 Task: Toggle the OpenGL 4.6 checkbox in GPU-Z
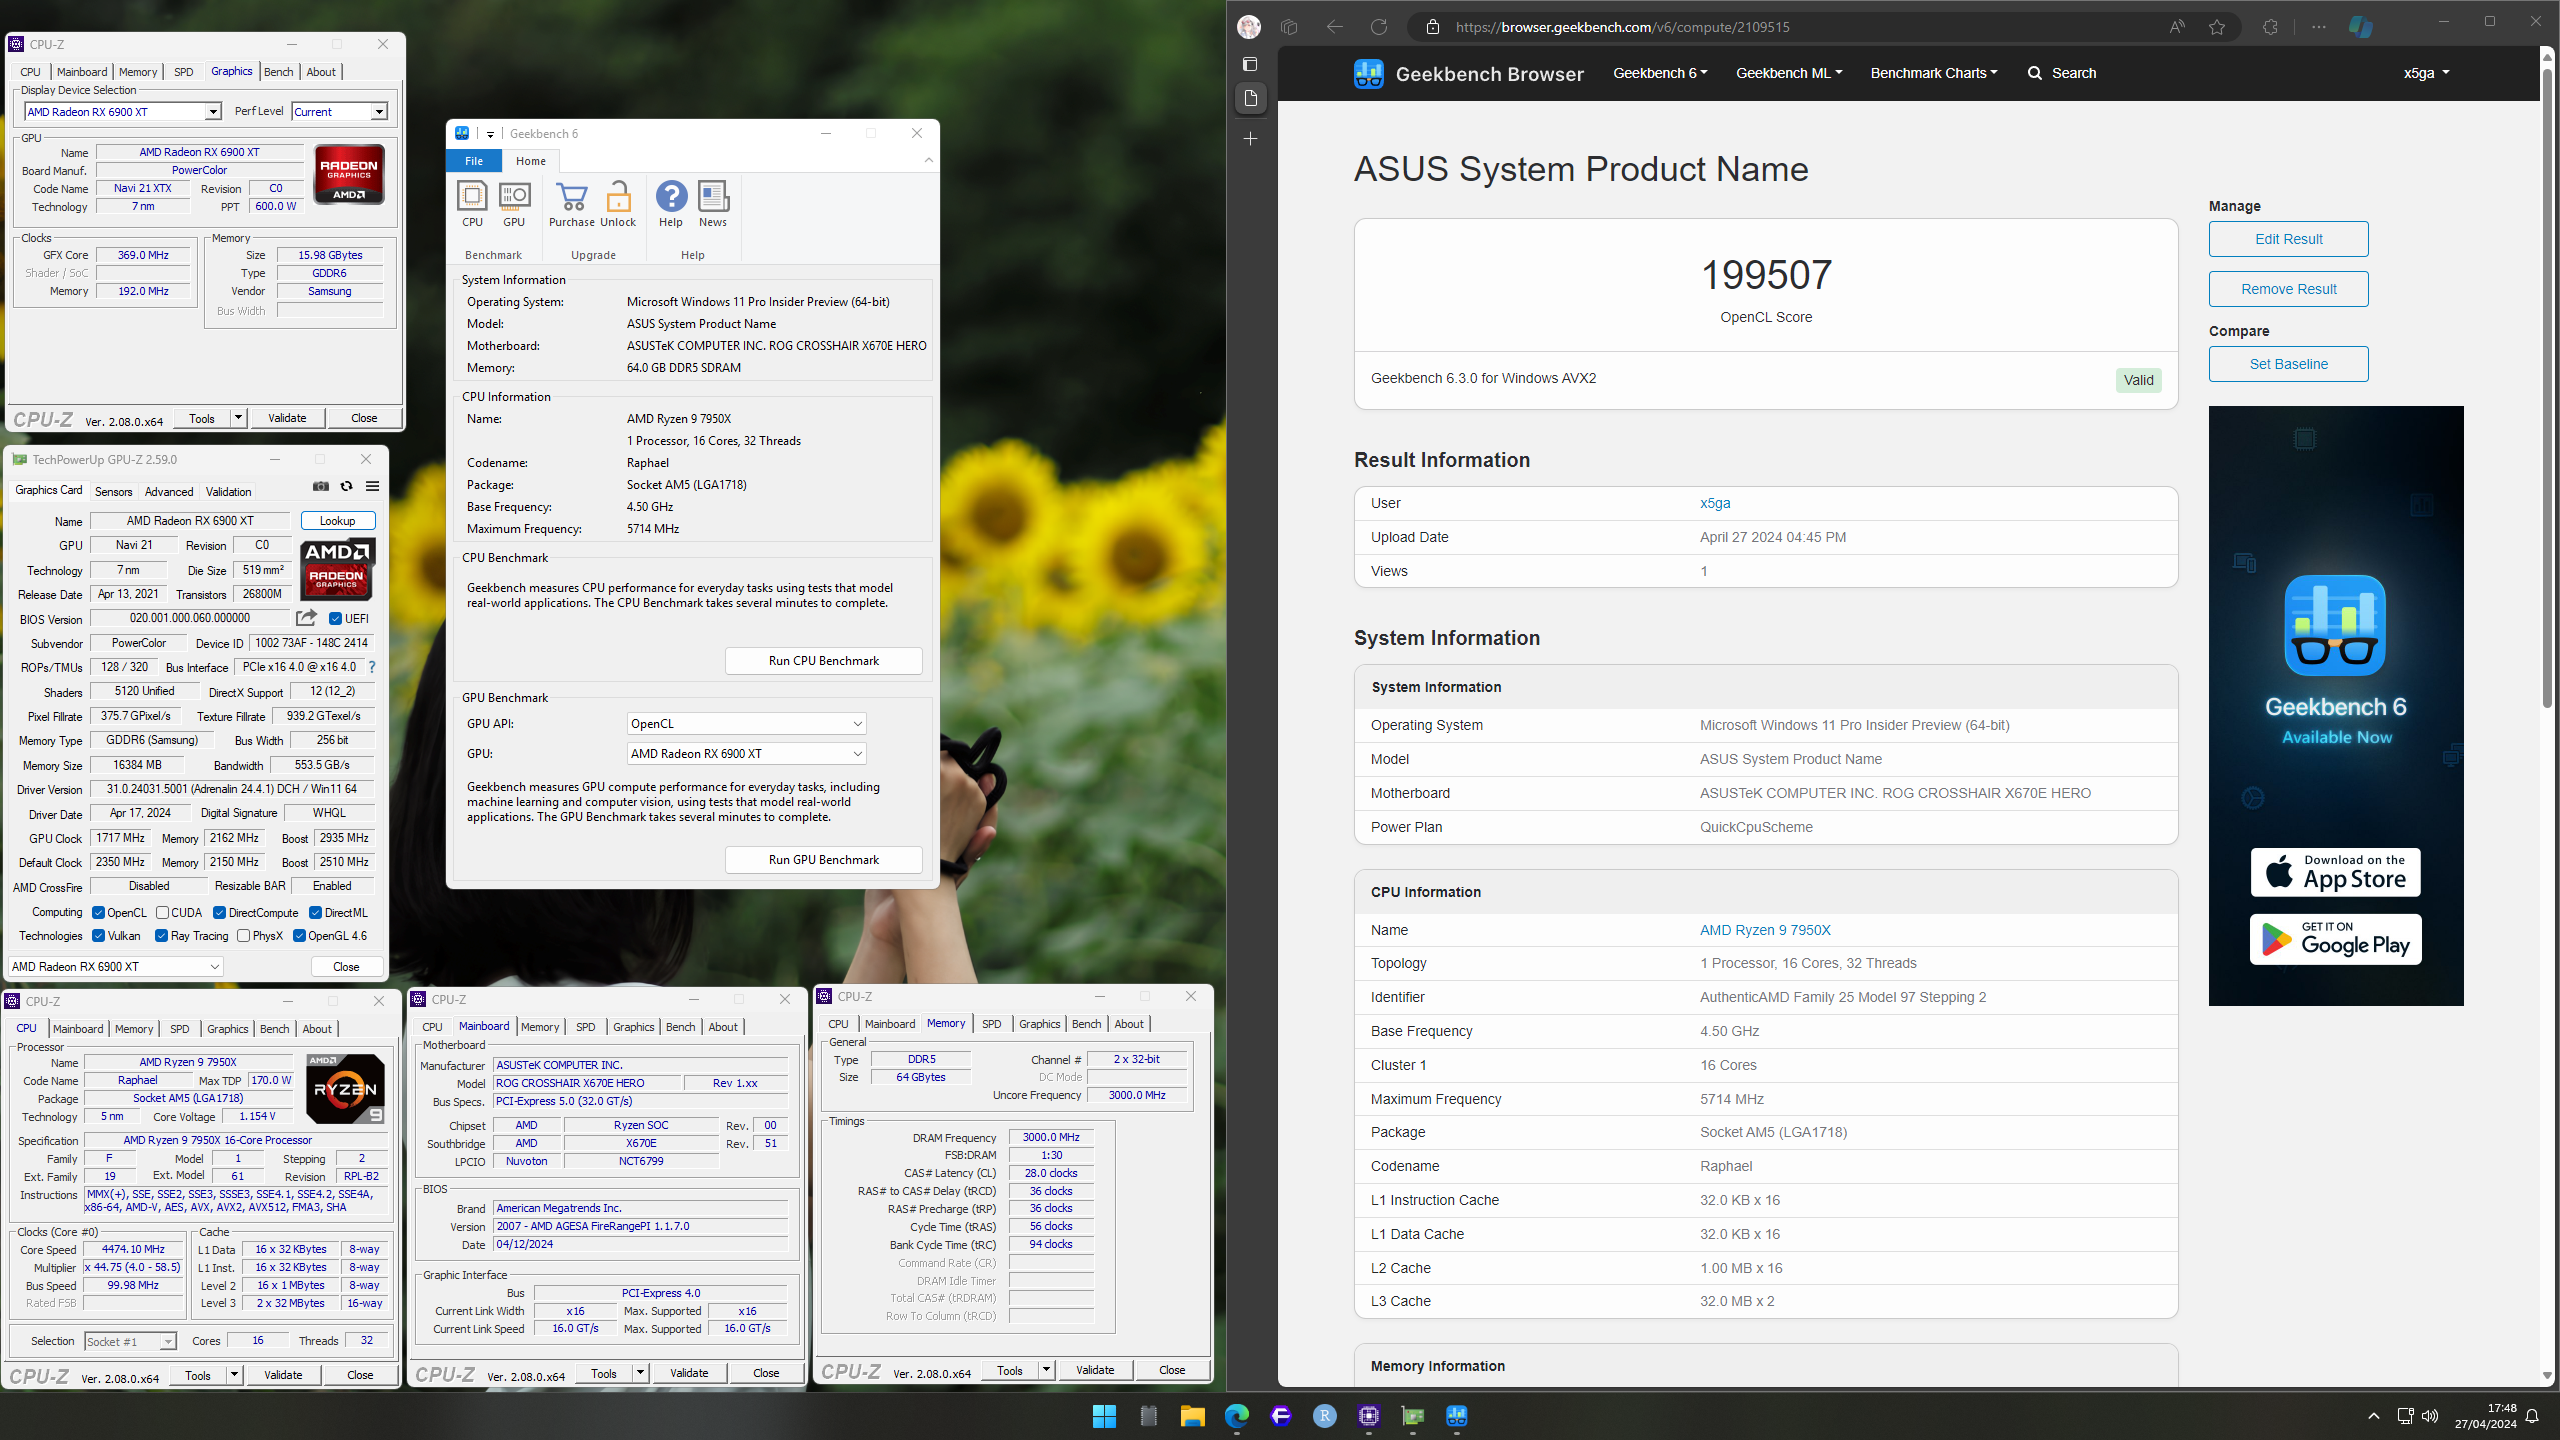pos(299,936)
